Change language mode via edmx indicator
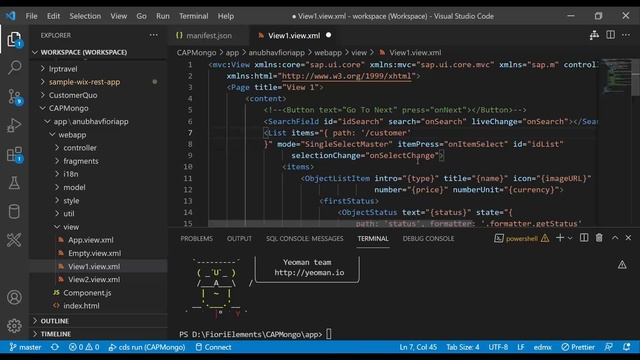Viewport: 640px width, 360px height. [x=542, y=347]
